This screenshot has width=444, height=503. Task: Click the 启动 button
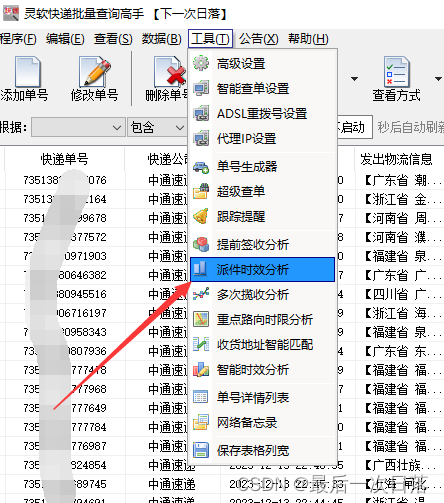click(x=354, y=127)
